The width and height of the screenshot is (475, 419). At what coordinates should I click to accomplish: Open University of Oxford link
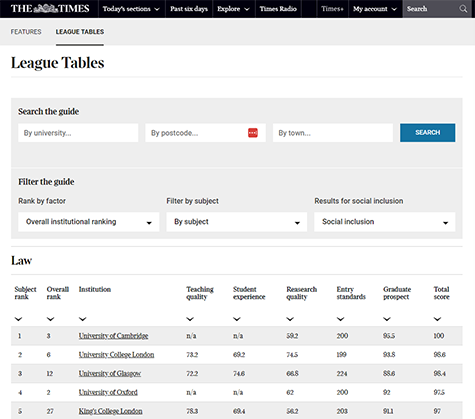(108, 392)
